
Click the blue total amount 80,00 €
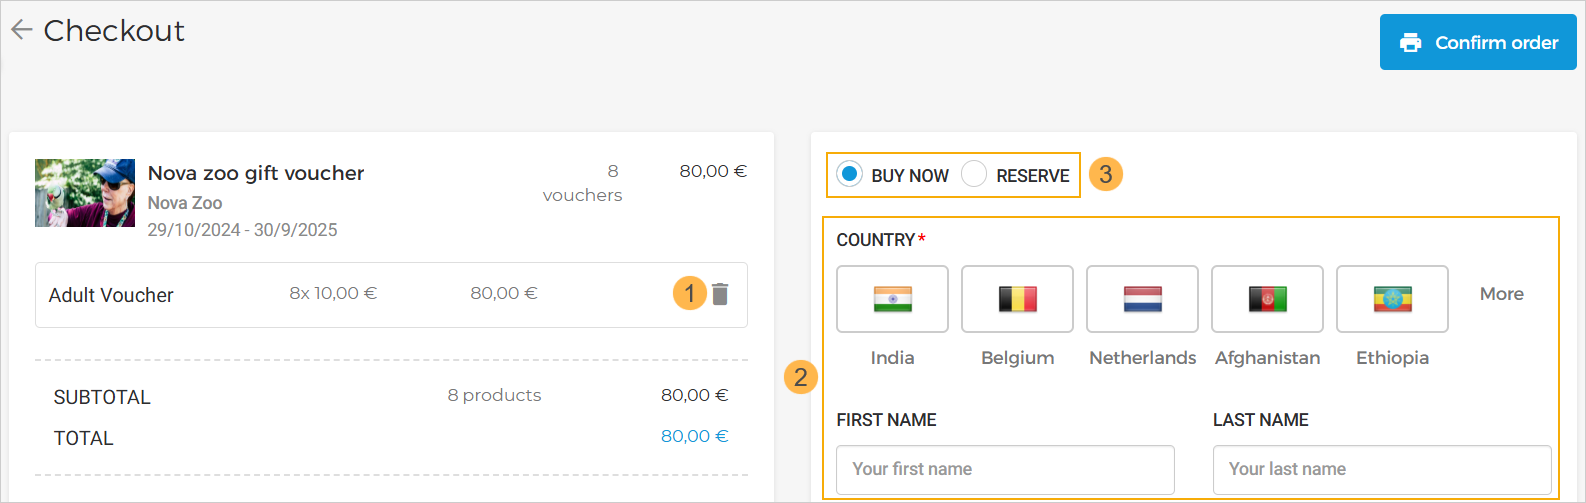pyautogui.click(x=694, y=436)
